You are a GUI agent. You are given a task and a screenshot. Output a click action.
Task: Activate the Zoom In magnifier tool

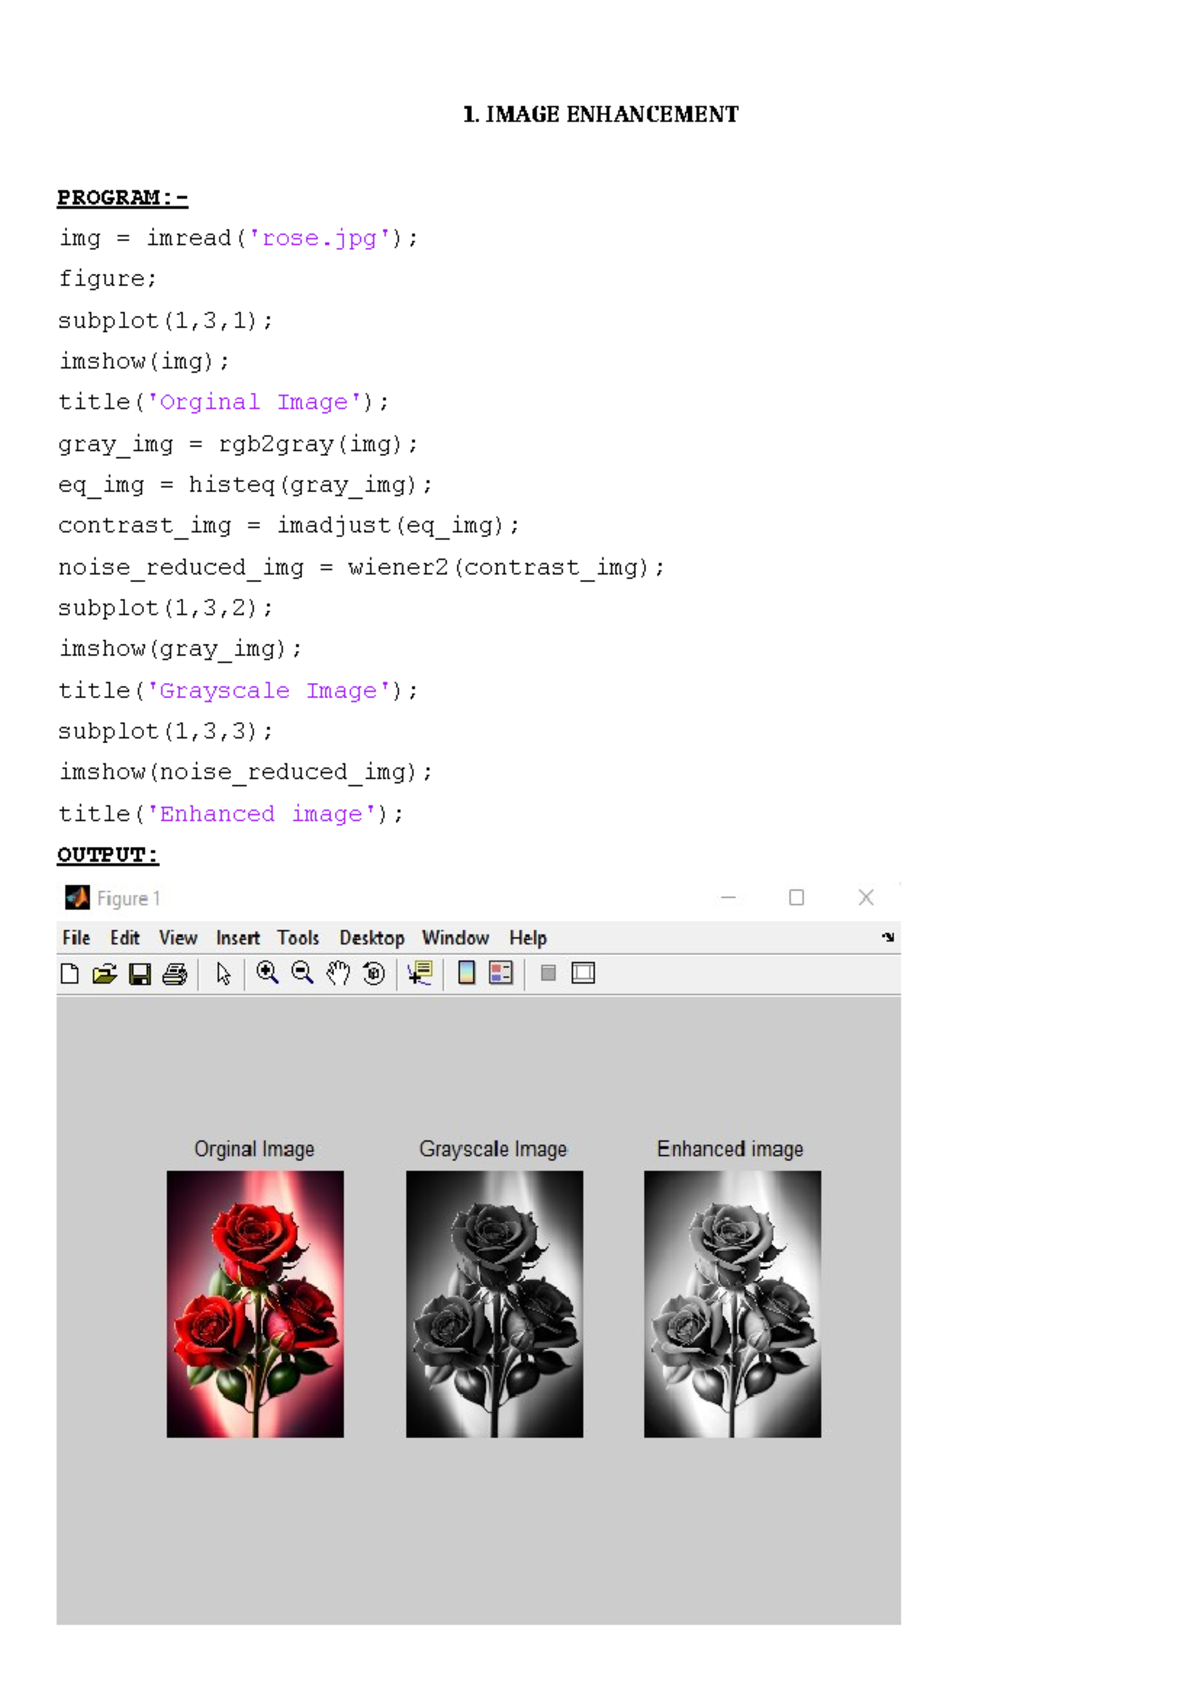tap(267, 973)
